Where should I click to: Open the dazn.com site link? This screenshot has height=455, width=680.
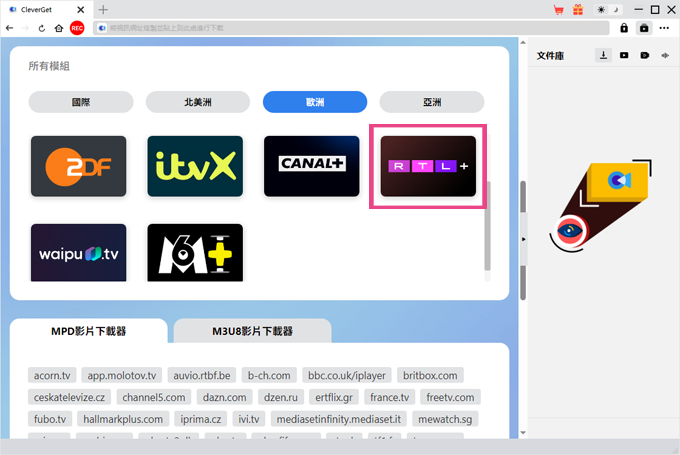(x=225, y=397)
